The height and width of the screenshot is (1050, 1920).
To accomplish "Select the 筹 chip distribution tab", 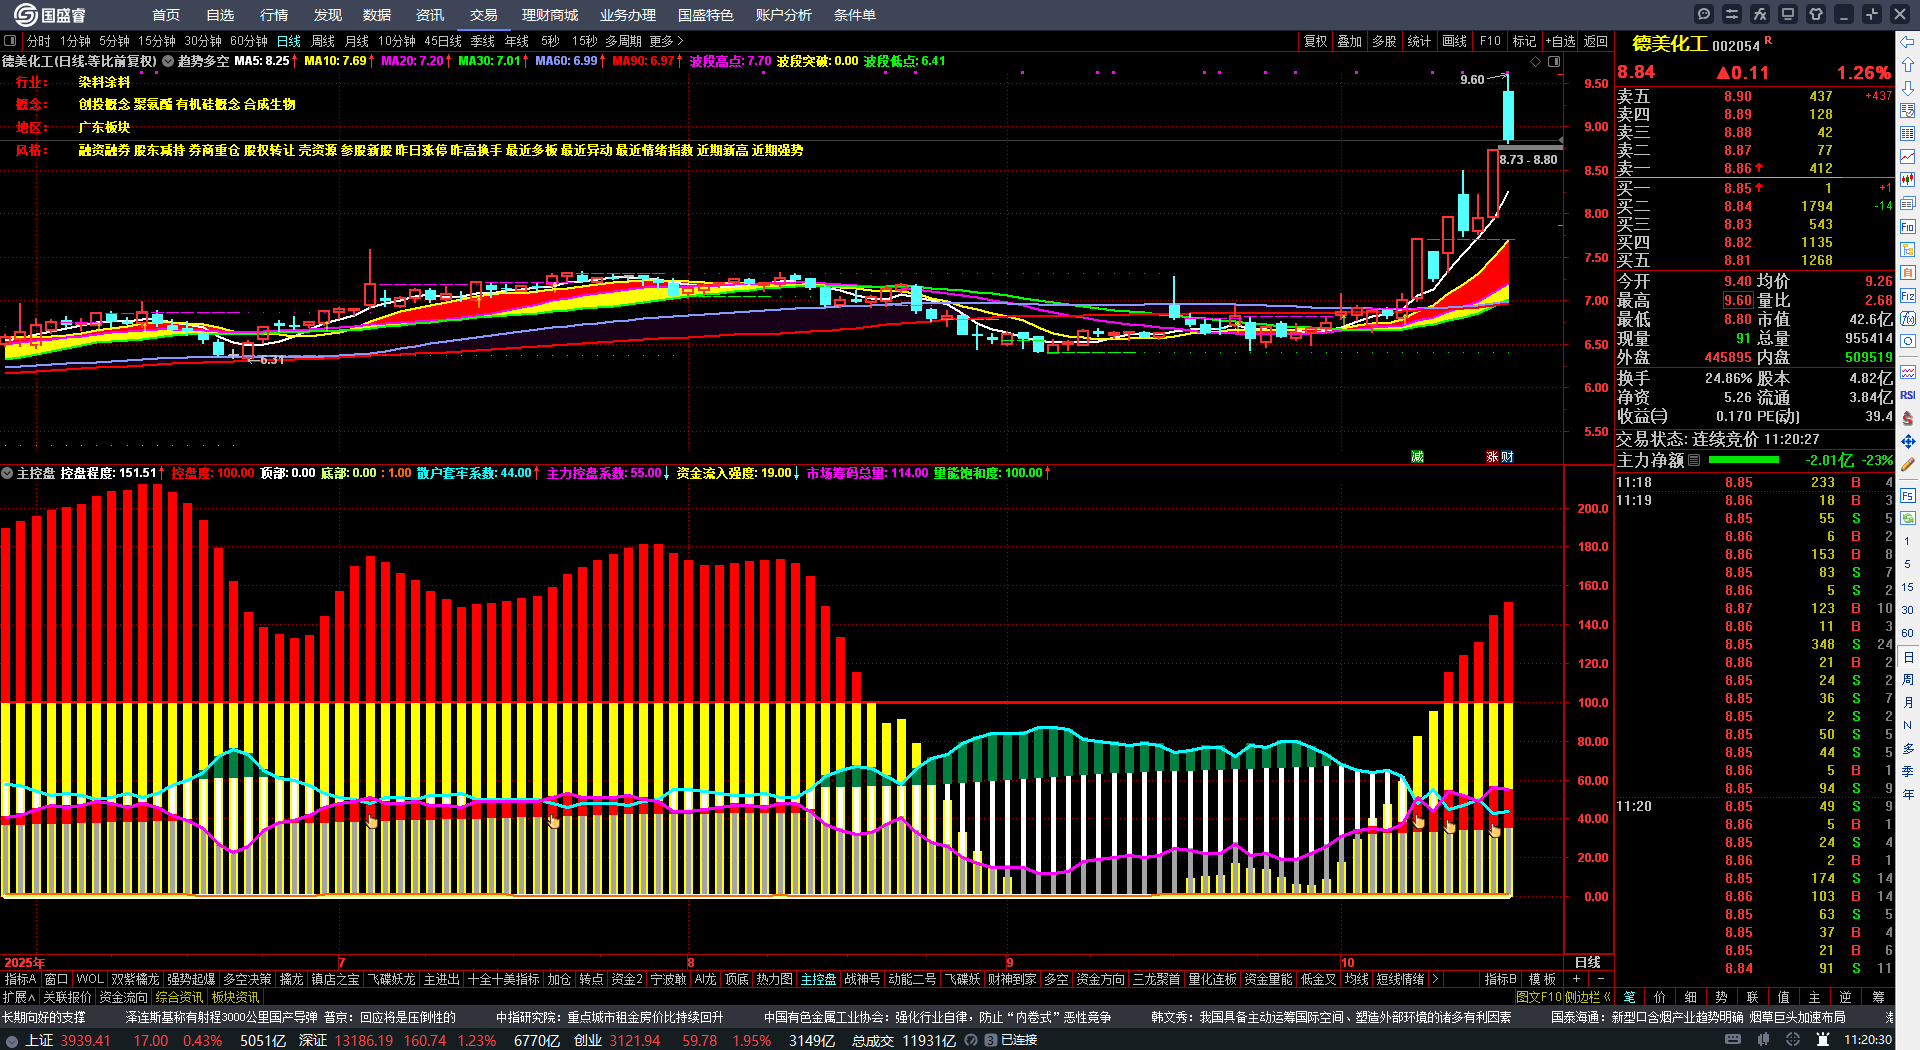I will (1879, 997).
